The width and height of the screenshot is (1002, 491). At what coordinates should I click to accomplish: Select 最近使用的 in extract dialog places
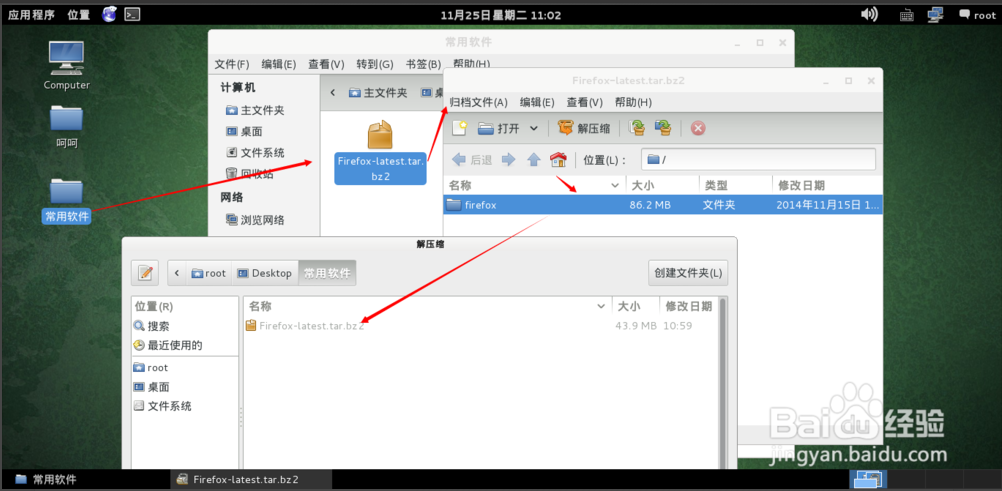click(x=168, y=345)
